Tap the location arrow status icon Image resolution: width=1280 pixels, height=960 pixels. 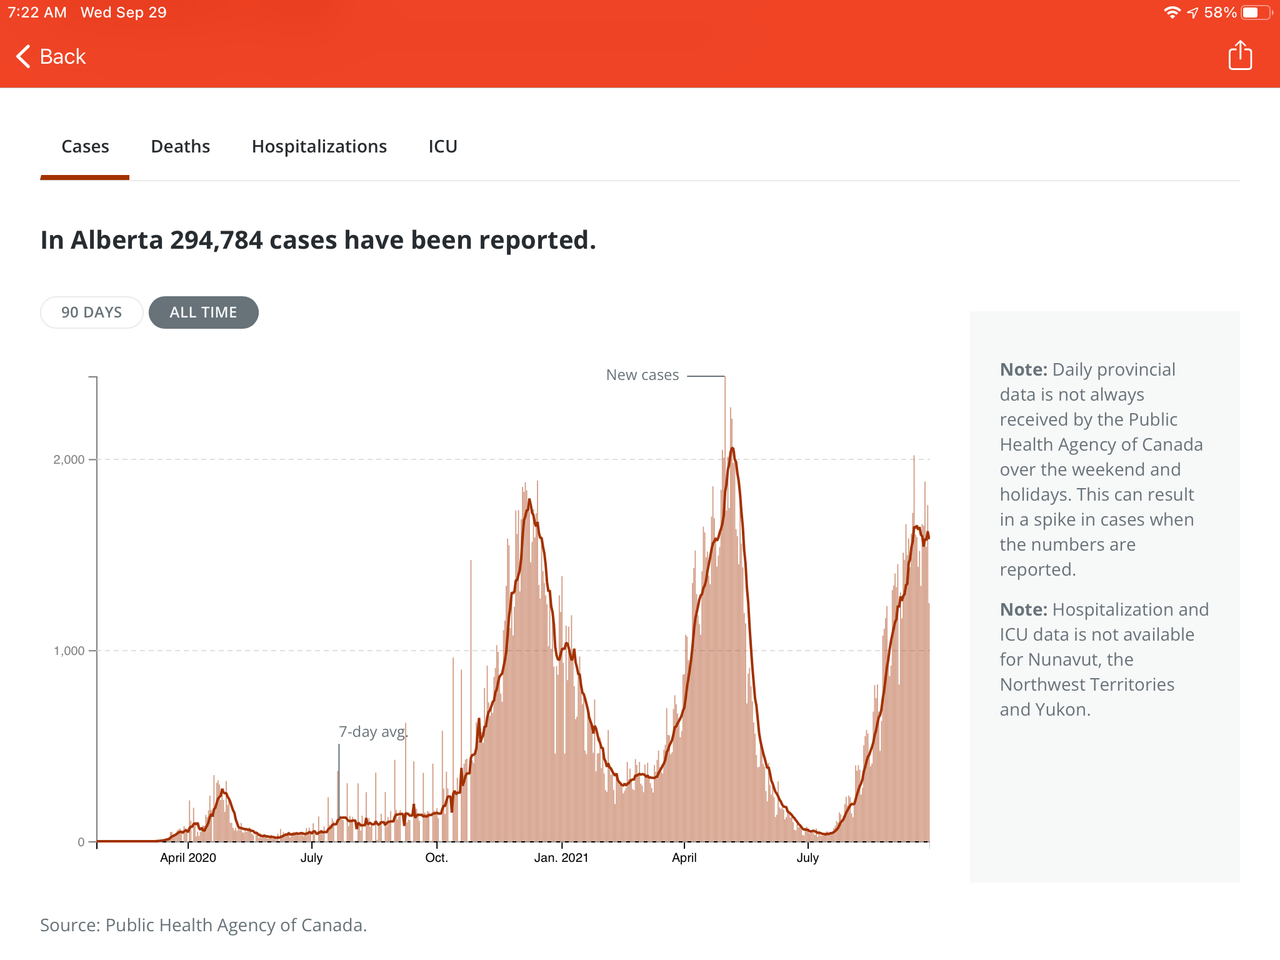pos(1192,13)
